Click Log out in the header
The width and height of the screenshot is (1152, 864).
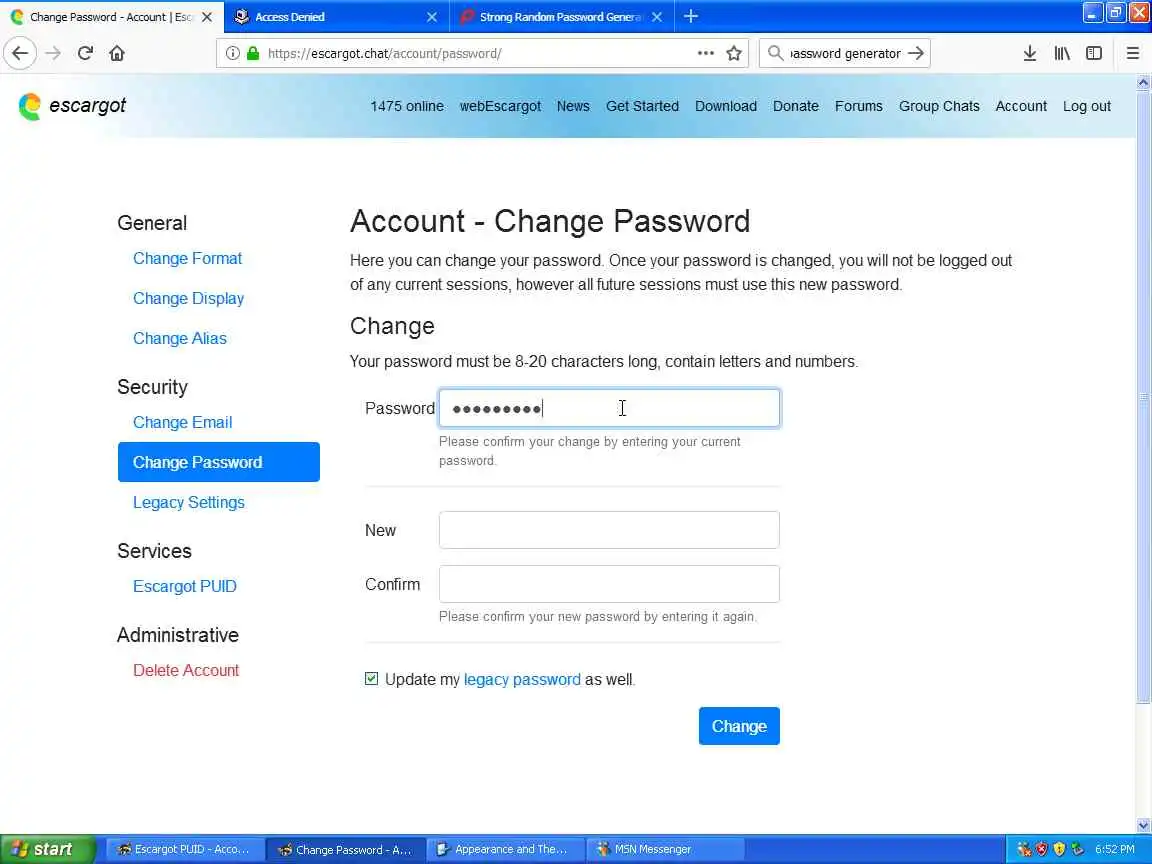coord(1087,106)
